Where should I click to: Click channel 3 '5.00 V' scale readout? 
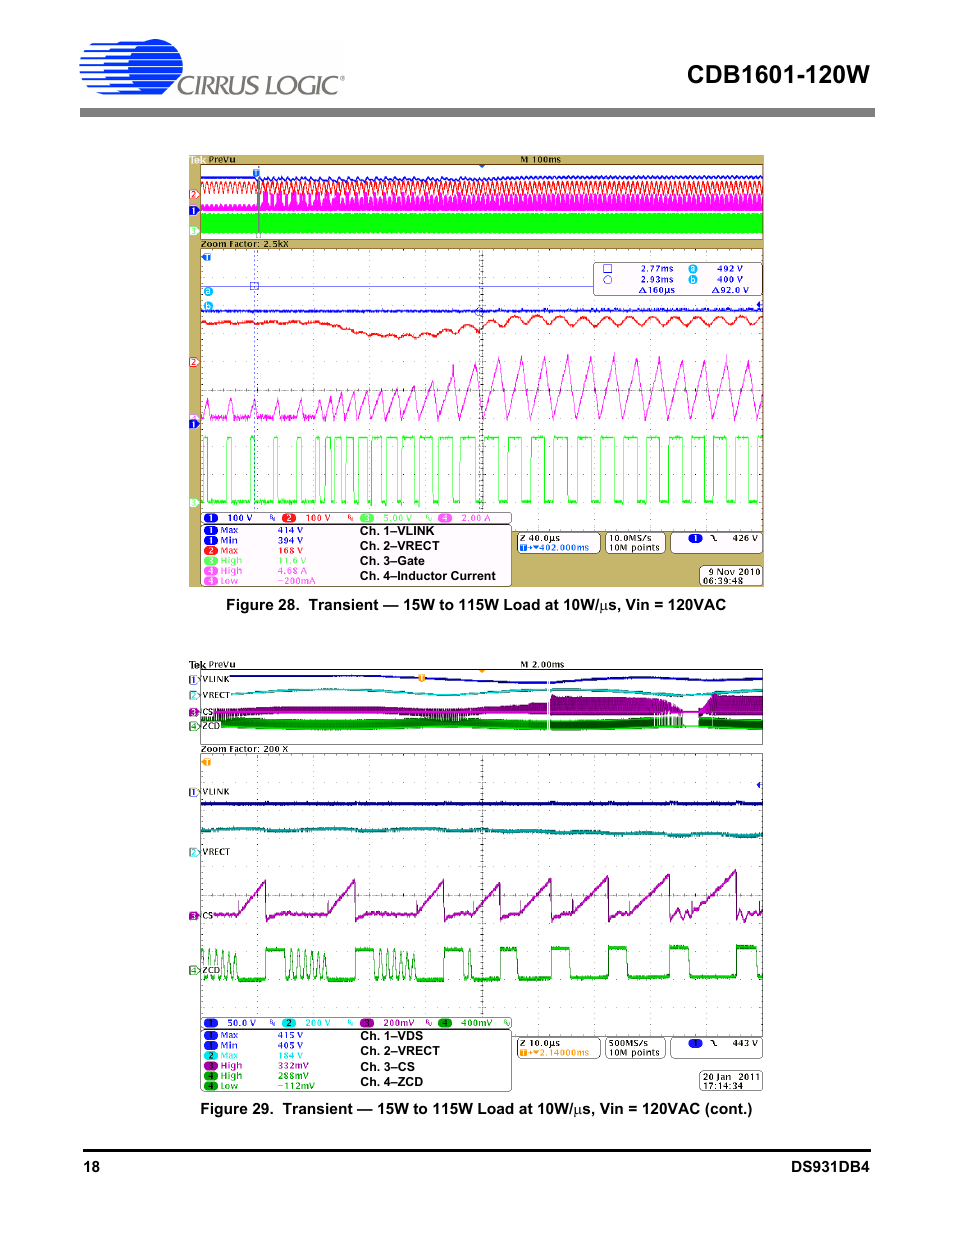pos(398,518)
